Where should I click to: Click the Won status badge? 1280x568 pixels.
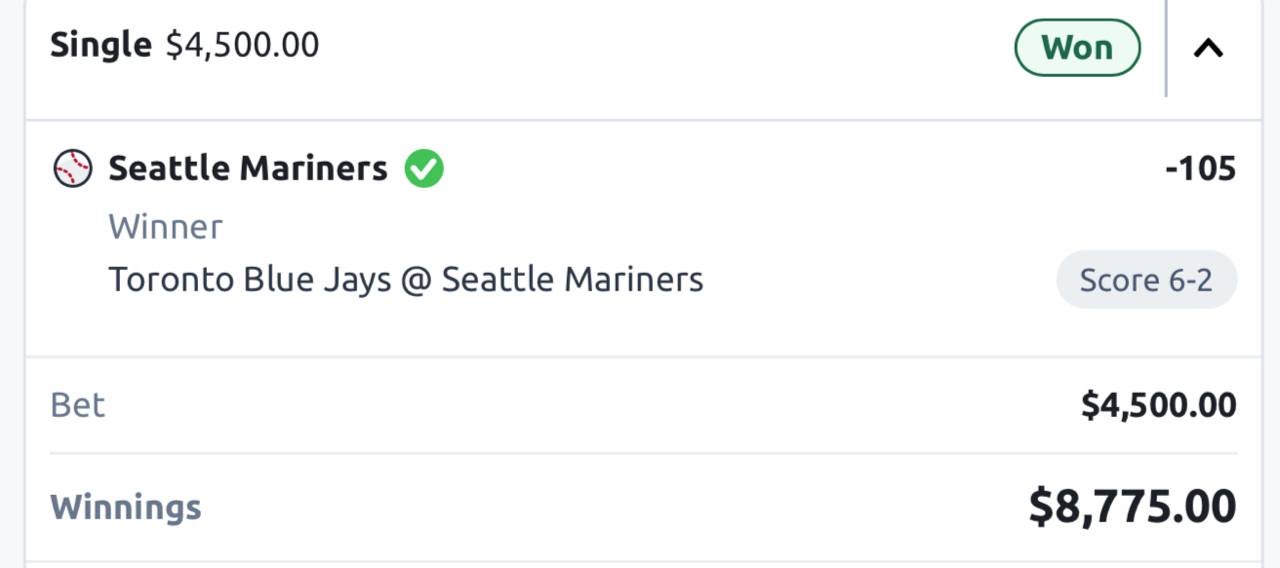tap(1077, 47)
